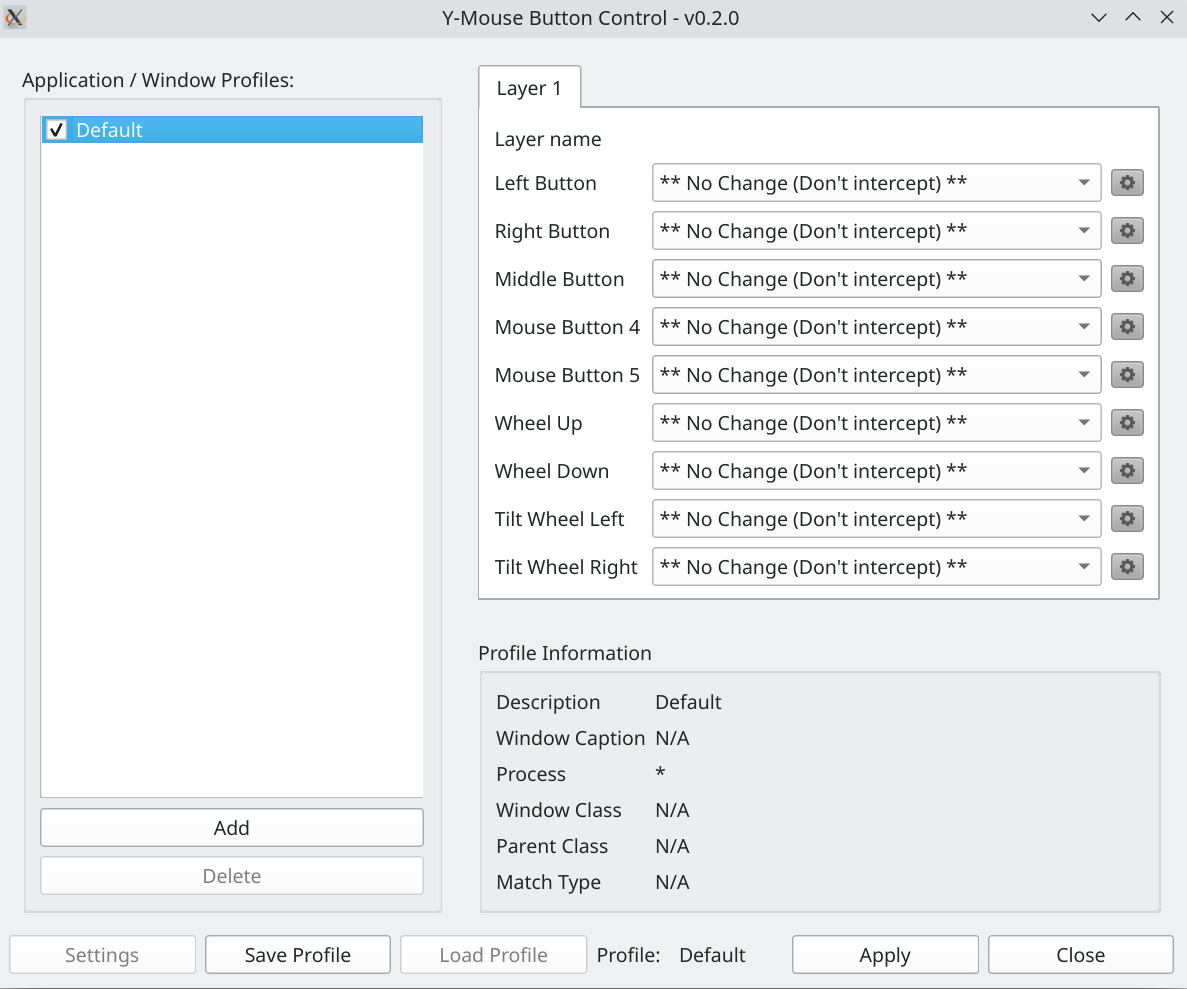The image size is (1187, 989).
Task: Click the Apply button
Action: (x=885, y=955)
